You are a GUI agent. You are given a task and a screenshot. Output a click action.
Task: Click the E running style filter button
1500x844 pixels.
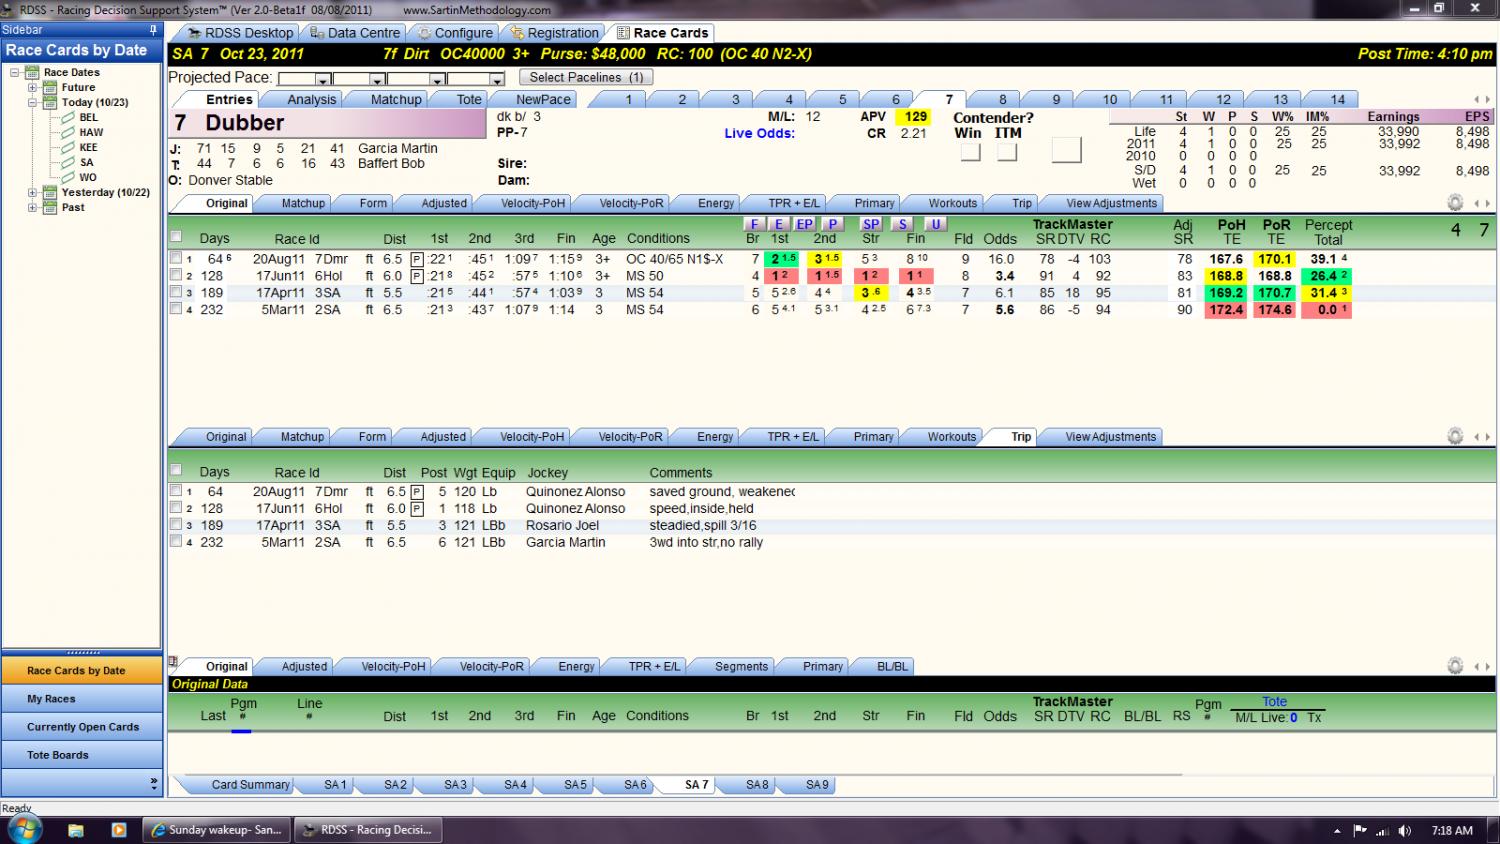[779, 224]
